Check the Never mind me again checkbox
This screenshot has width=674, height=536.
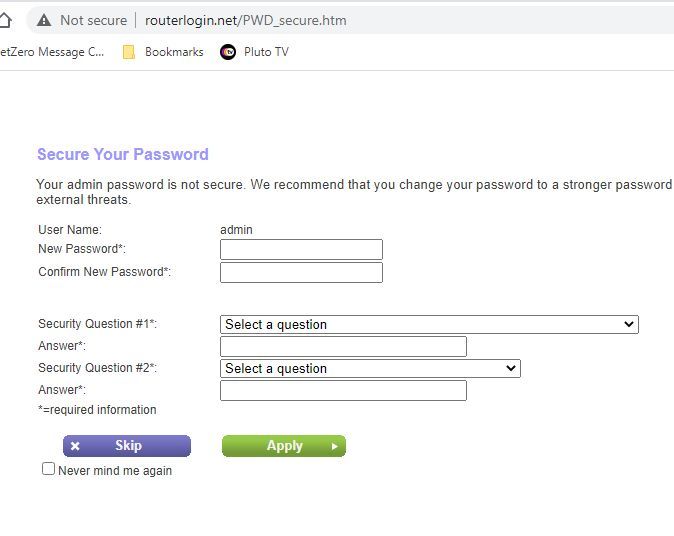[x=48, y=469]
